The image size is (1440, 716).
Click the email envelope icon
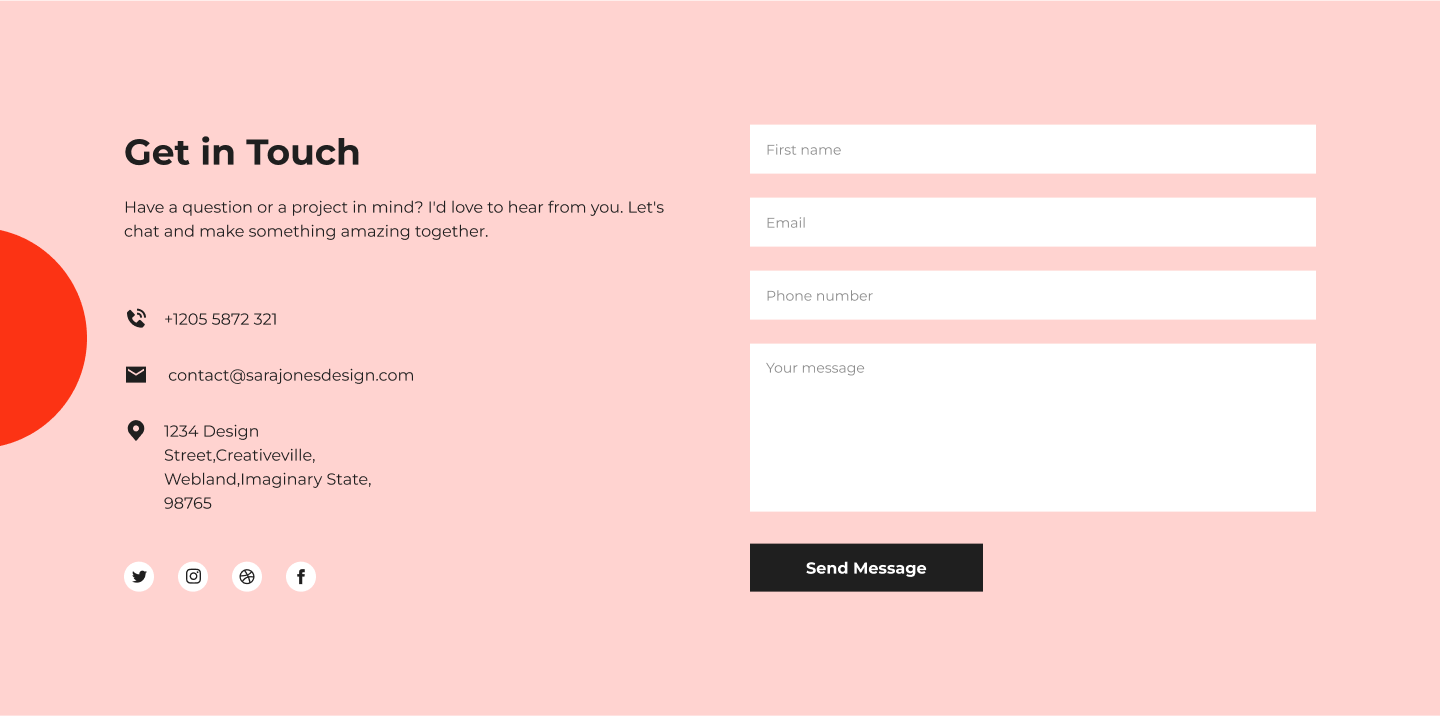[136, 375]
